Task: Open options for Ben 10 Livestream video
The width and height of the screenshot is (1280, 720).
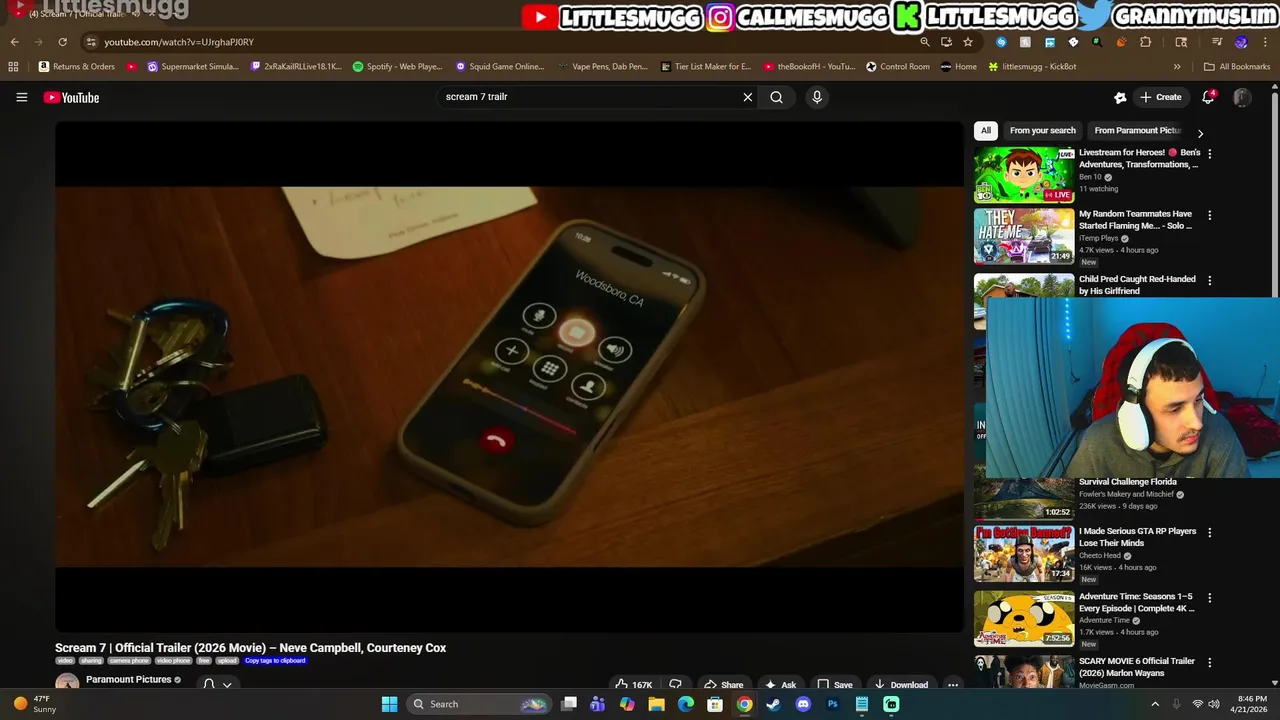Action: coord(1209,154)
